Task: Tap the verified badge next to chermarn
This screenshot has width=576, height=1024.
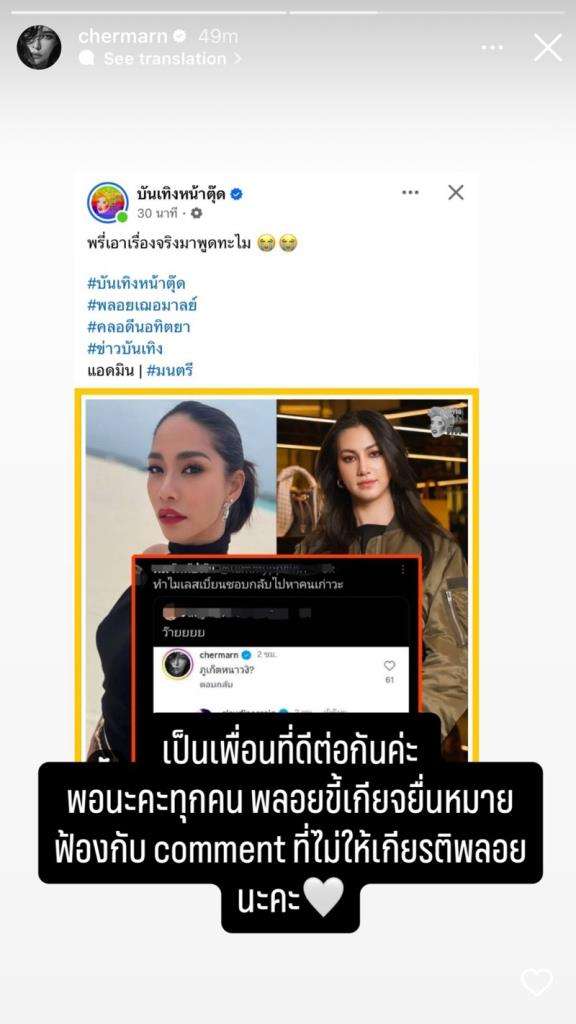Action: 180,37
